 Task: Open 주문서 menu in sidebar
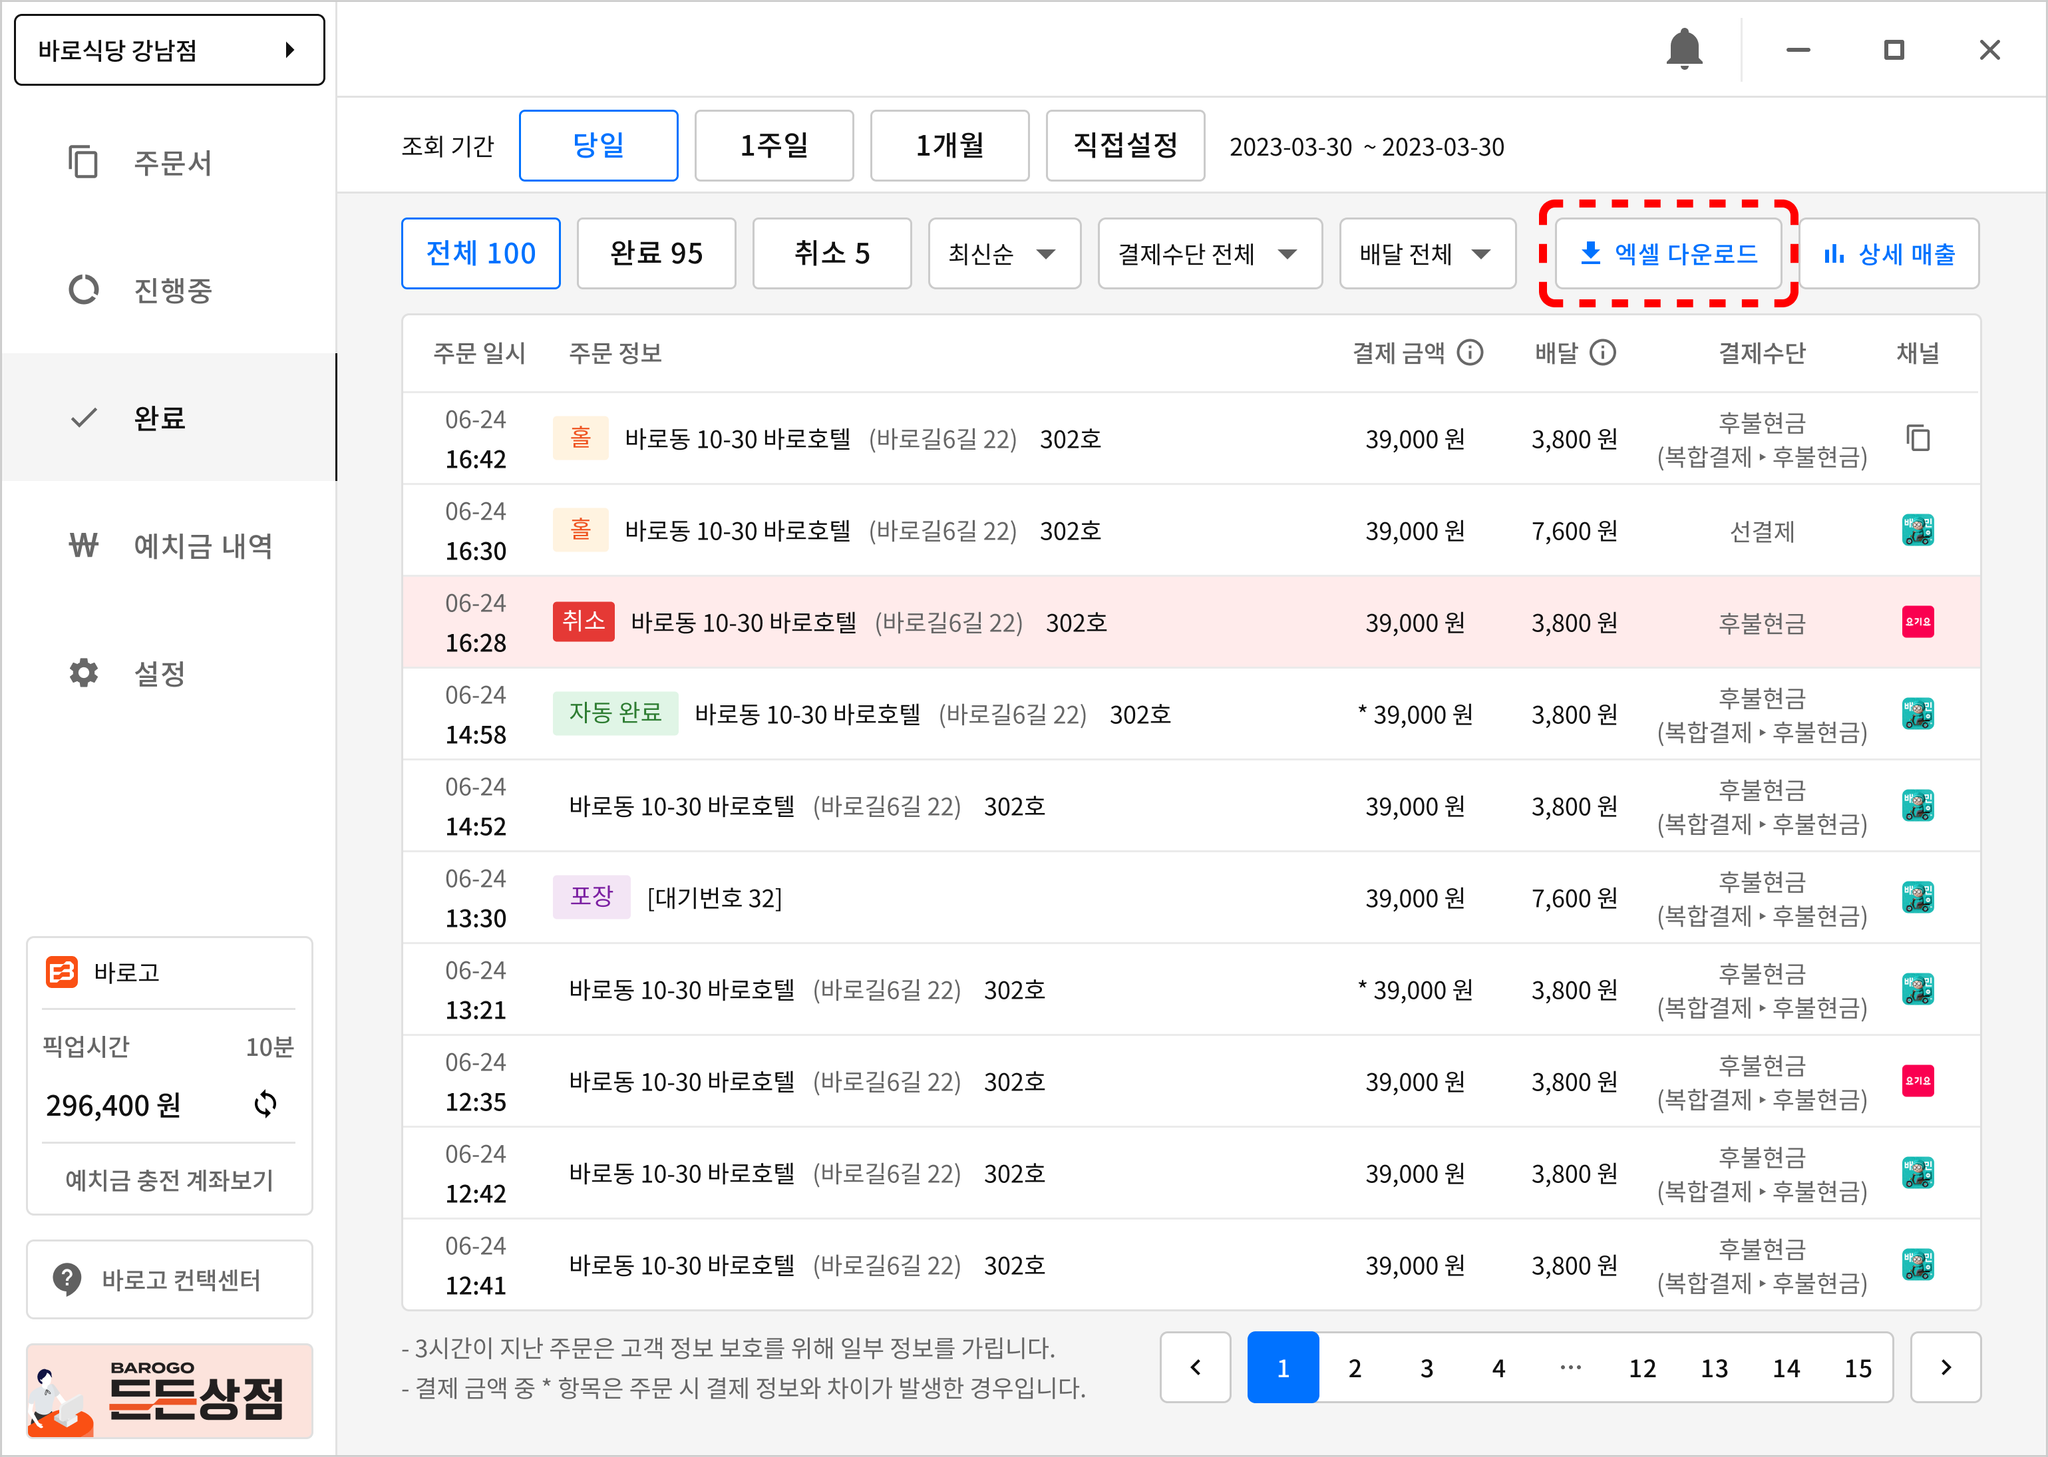tap(168, 162)
